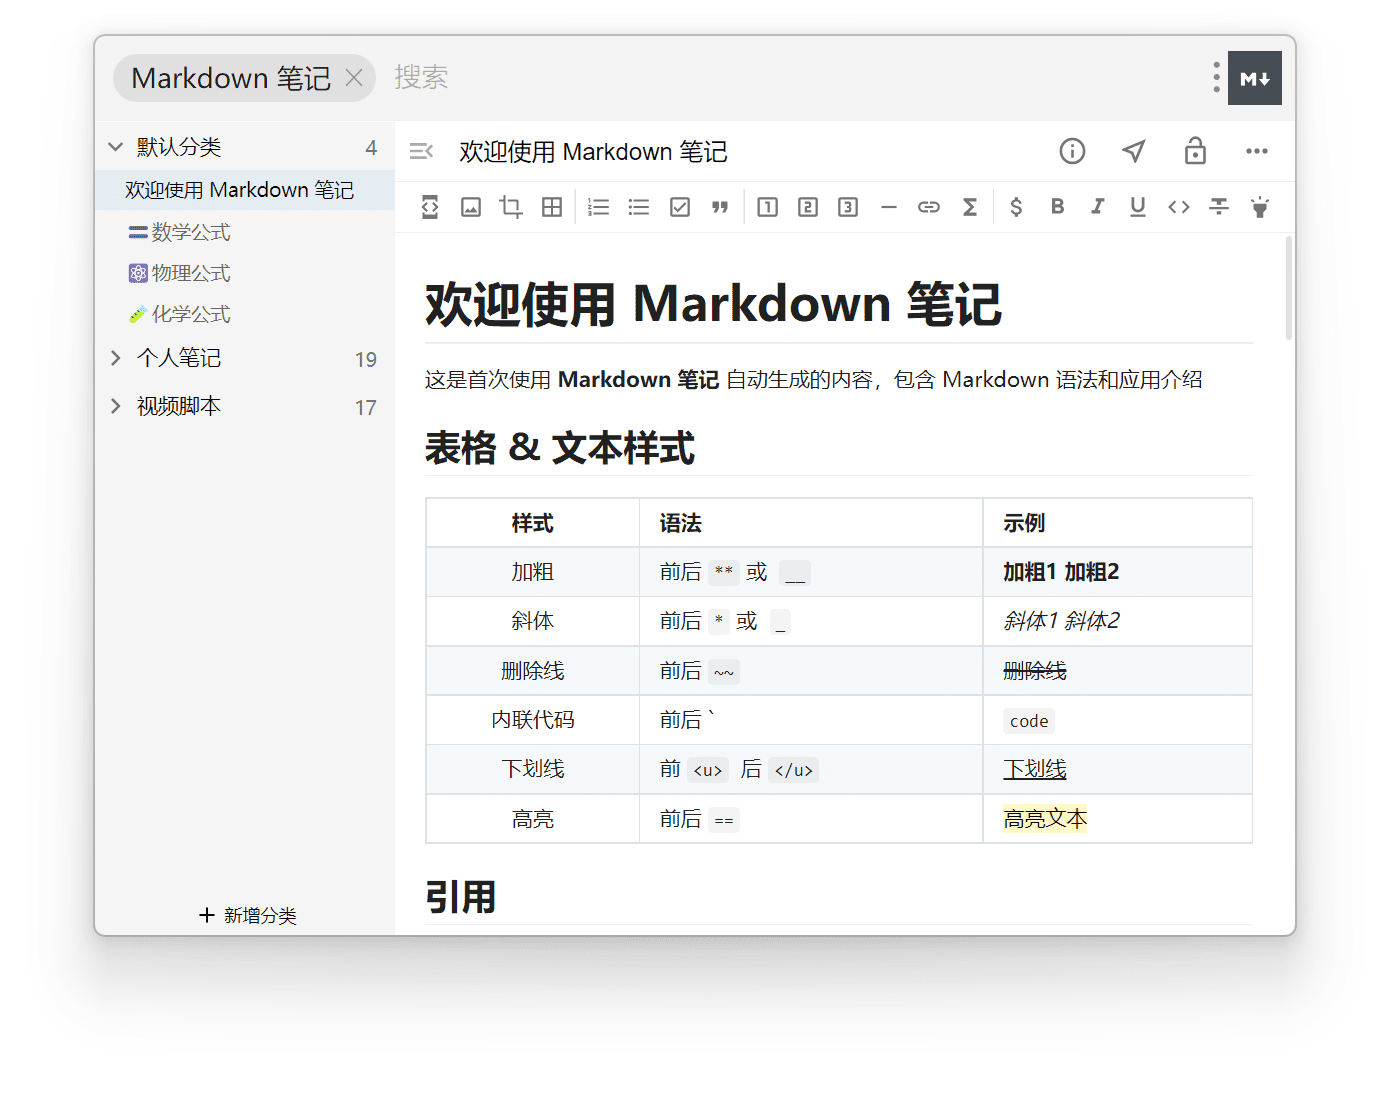
Task: Insert a math formula block (sigma)
Action: point(970,207)
